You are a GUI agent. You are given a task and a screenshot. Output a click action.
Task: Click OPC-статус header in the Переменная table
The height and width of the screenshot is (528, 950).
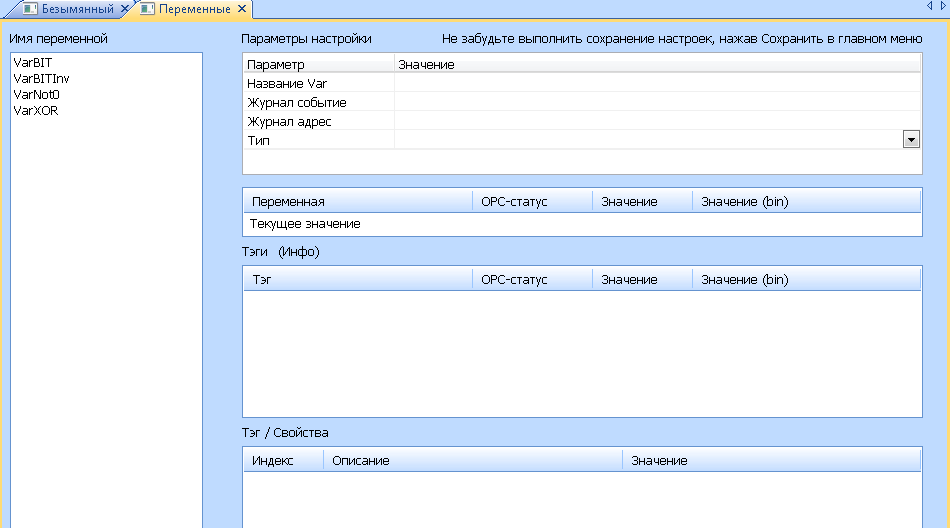531,202
